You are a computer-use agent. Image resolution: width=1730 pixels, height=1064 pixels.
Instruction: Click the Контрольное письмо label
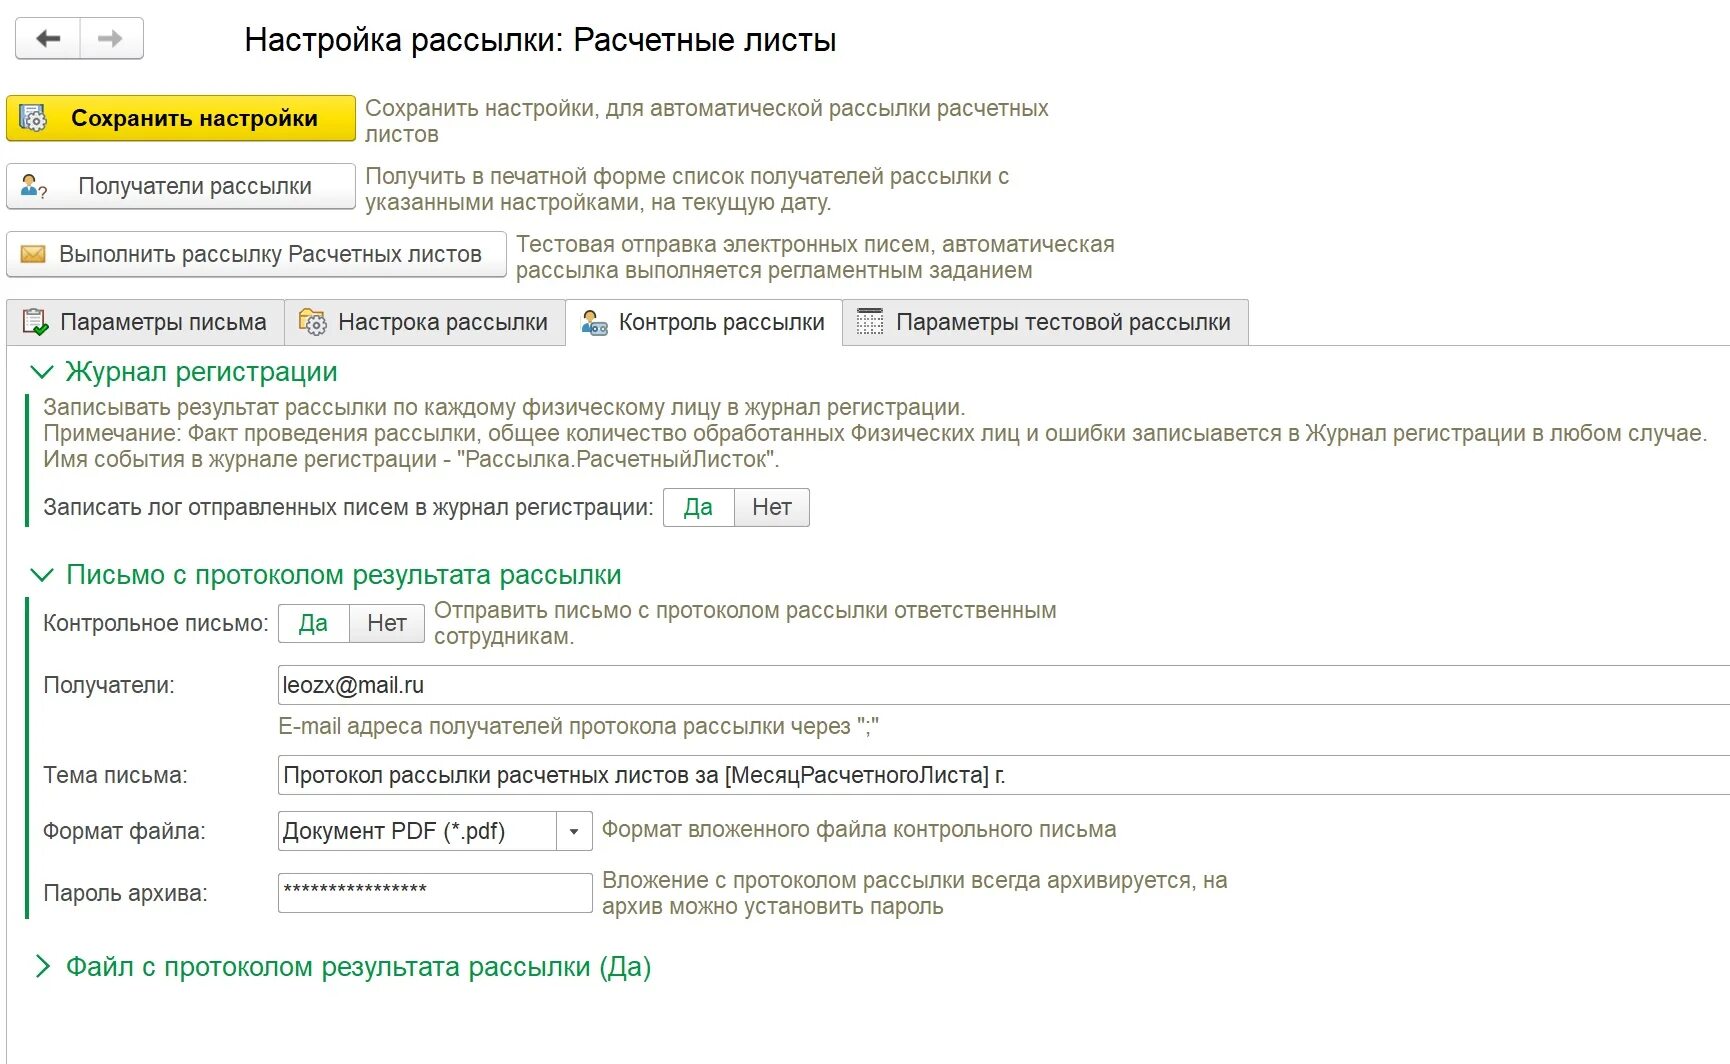[x=156, y=623]
